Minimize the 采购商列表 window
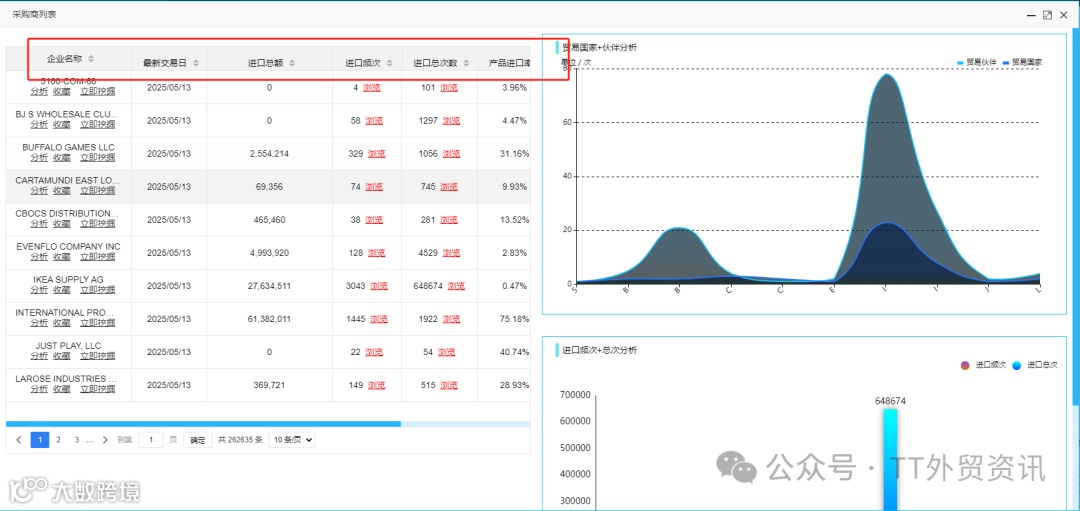Viewport: 1080px width, 511px height. [x=1031, y=14]
